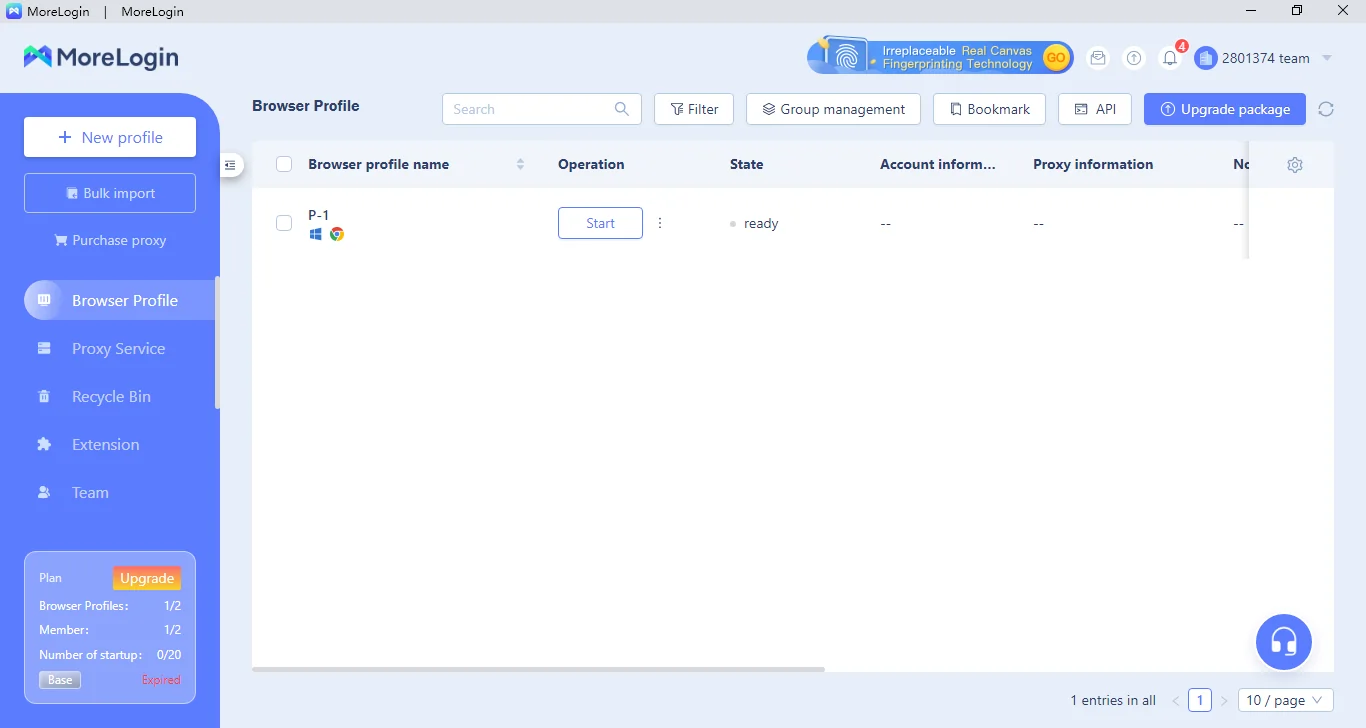This screenshot has width=1366, height=728.
Task: Click the search magnifier icon
Action: click(622, 109)
